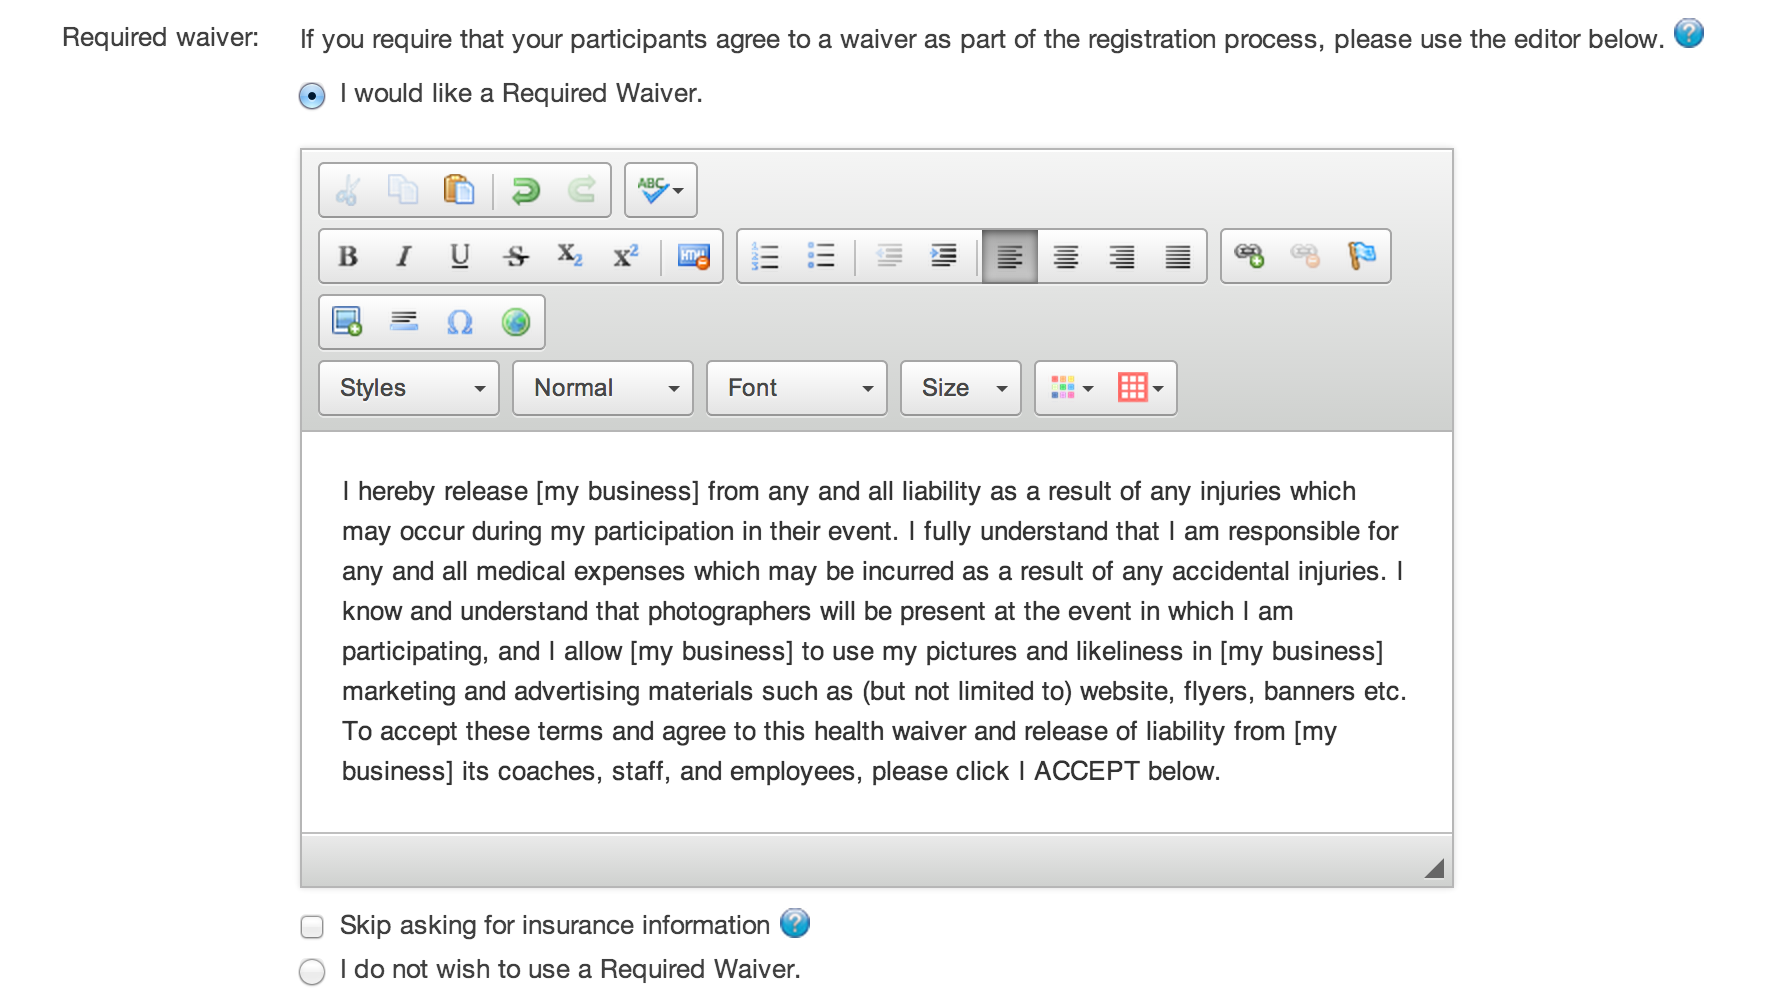
Task: Click the editor resize handle corner
Action: coord(1435,867)
